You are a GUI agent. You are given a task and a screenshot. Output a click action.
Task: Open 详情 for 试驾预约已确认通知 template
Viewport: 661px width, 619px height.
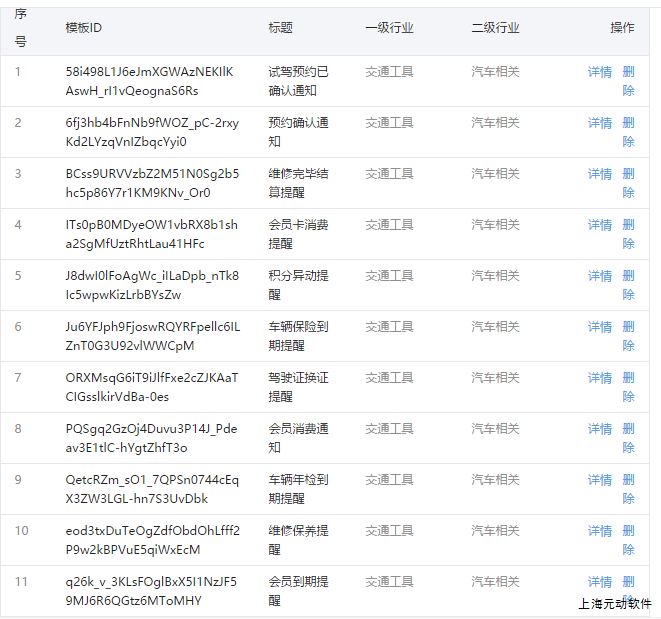(x=599, y=72)
